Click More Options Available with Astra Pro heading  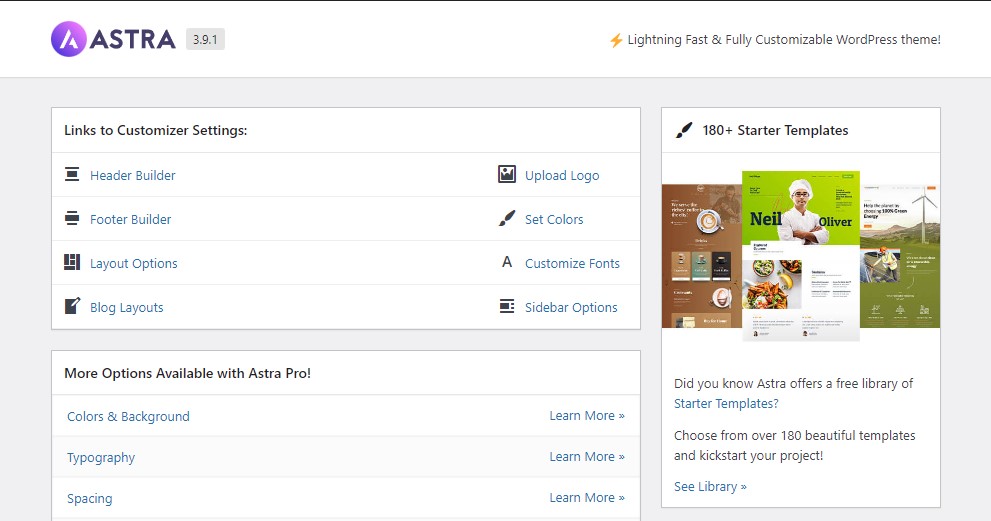pyautogui.click(x=188, y=373)
